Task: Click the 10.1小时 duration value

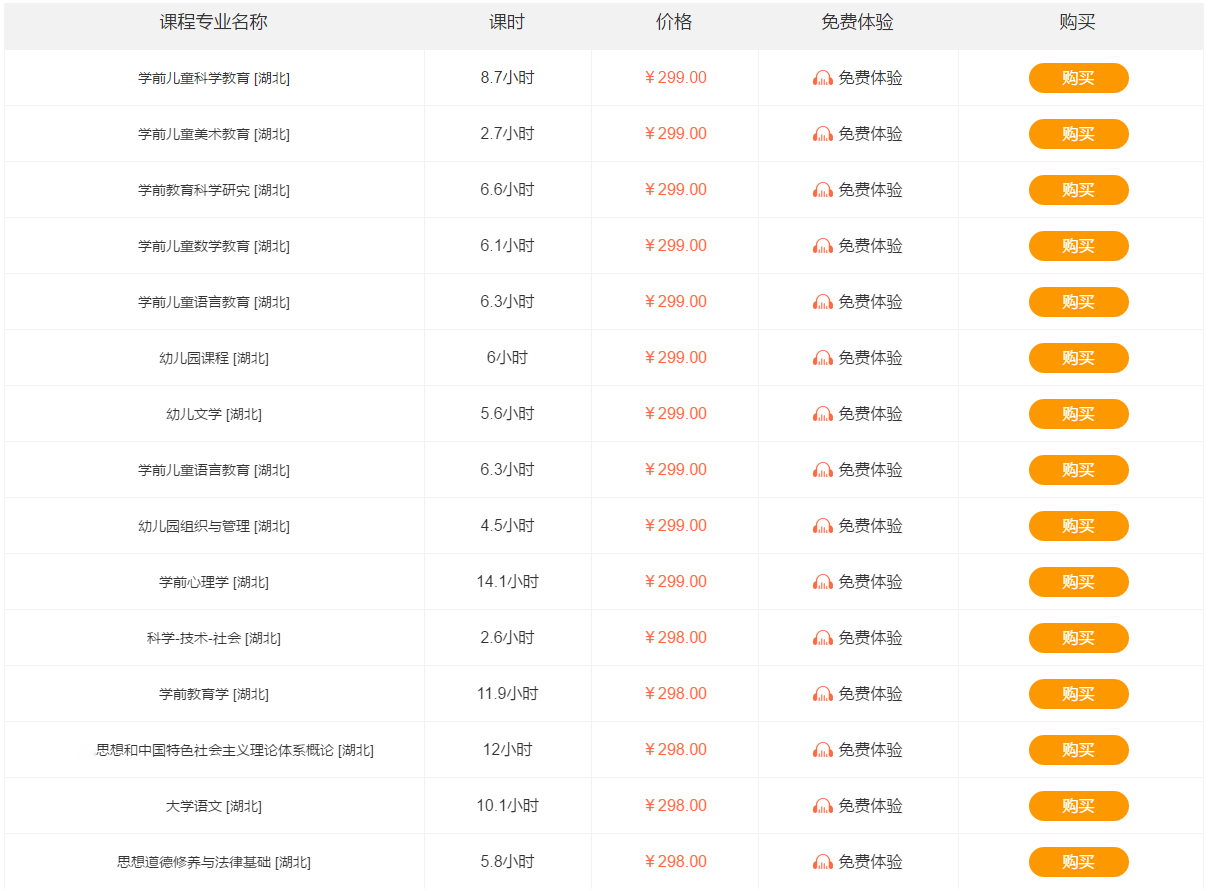Action: point(507,806)
